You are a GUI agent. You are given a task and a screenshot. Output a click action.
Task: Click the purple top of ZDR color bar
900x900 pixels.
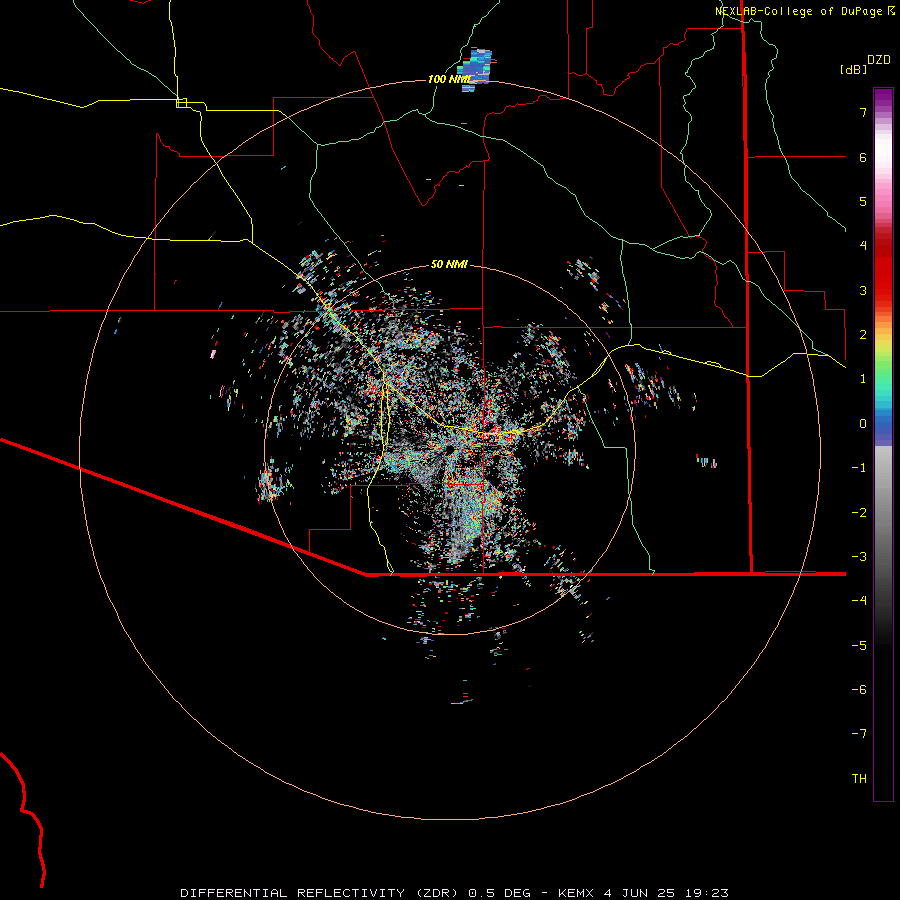click(883, 98)
